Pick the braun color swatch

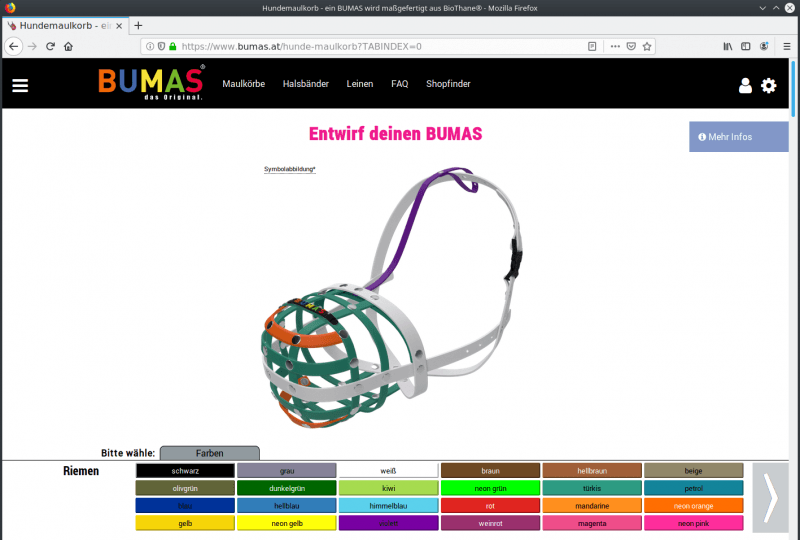point(490,471)
